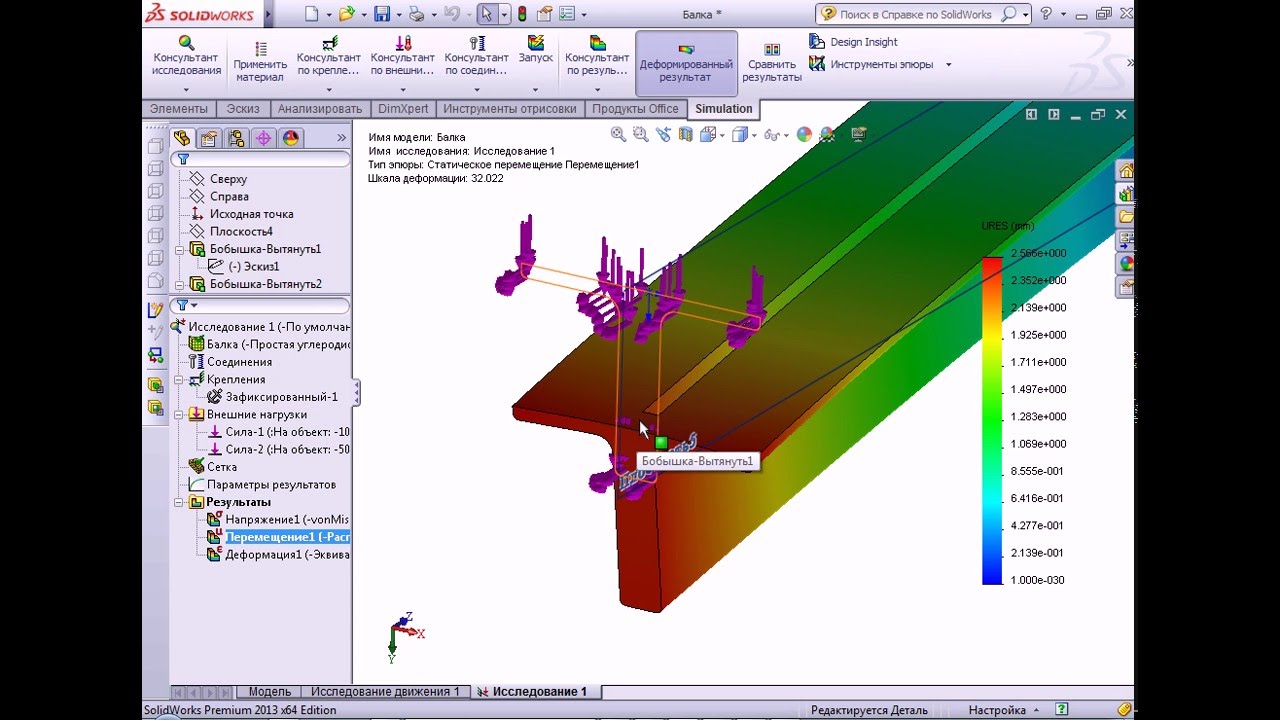Select Зафиксированный-1 fixture
This screenshot has height=720, width=1280.
[x=281, y=397]
